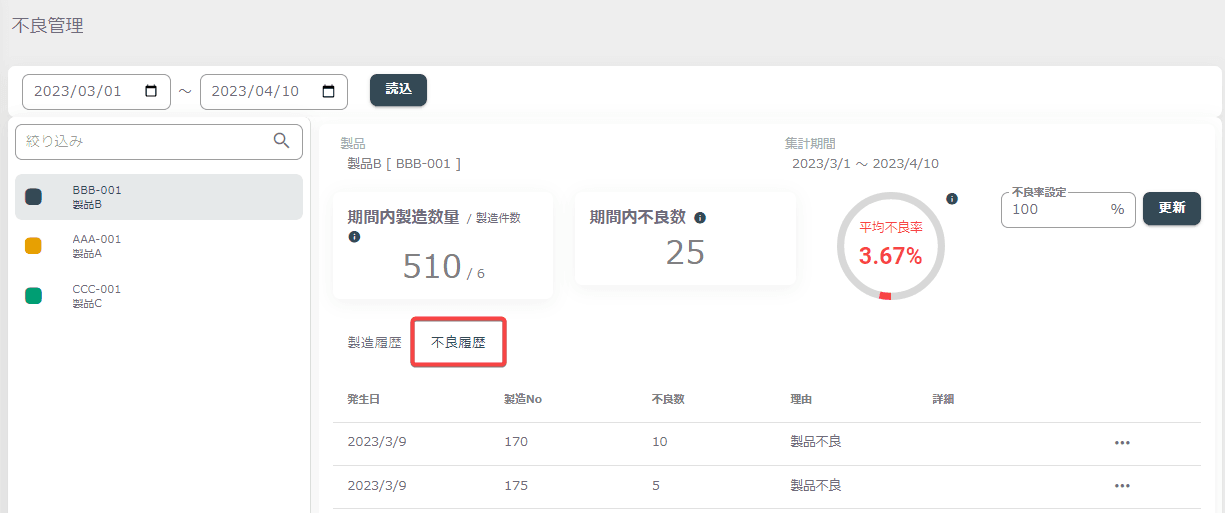
Task: Click info icon under 期間内製造数量
Action: point(354,237)
